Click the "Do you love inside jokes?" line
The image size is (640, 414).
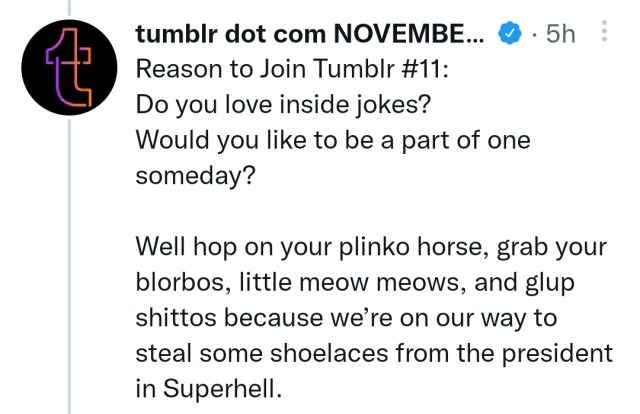[x=269, y=105]
